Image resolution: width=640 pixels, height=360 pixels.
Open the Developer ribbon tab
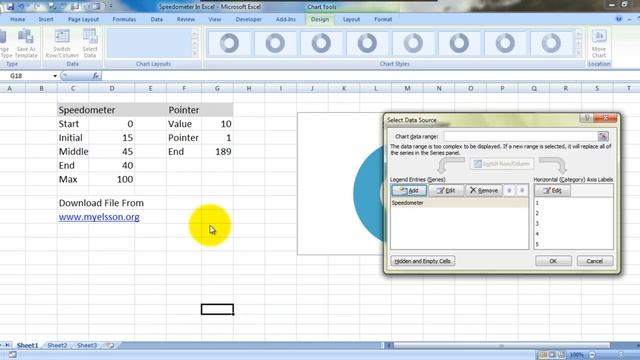[249, 19]
